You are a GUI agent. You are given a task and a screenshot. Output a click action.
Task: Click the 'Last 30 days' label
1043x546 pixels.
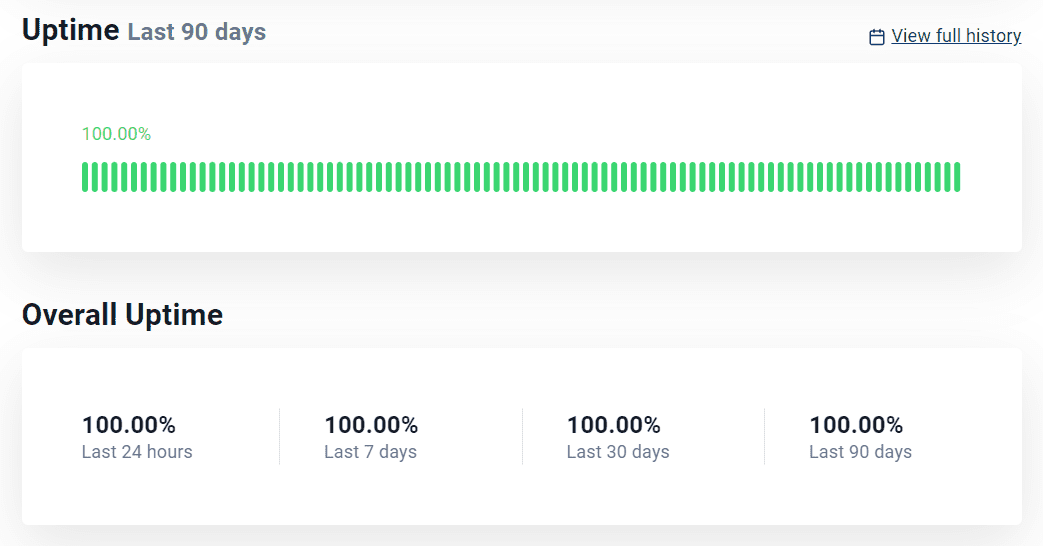coord(618,452)
